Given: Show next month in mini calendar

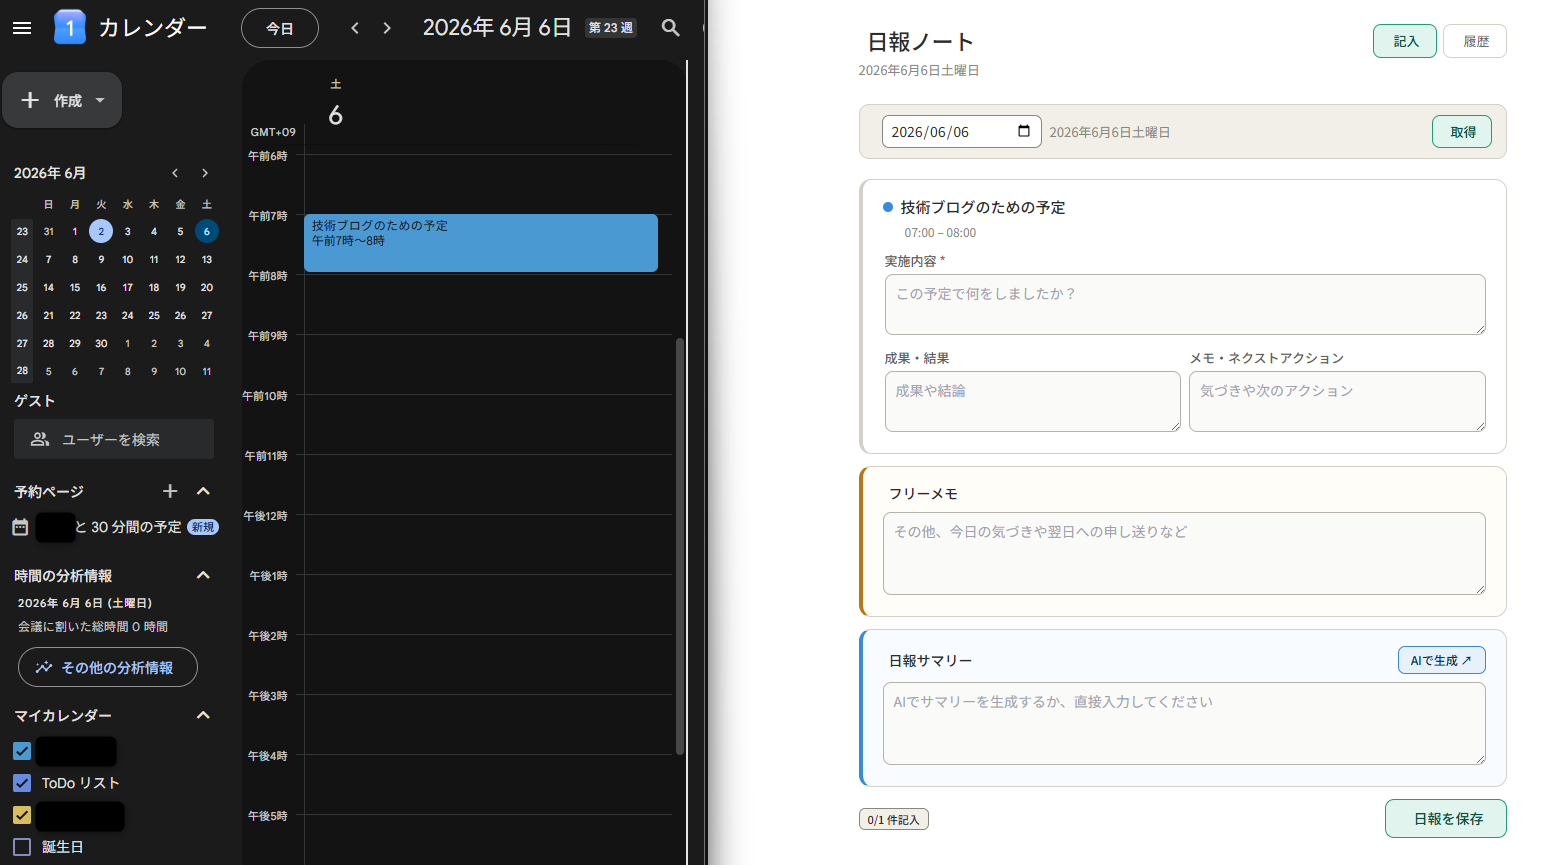Looking at the screenshot, I should coord(205,173).
